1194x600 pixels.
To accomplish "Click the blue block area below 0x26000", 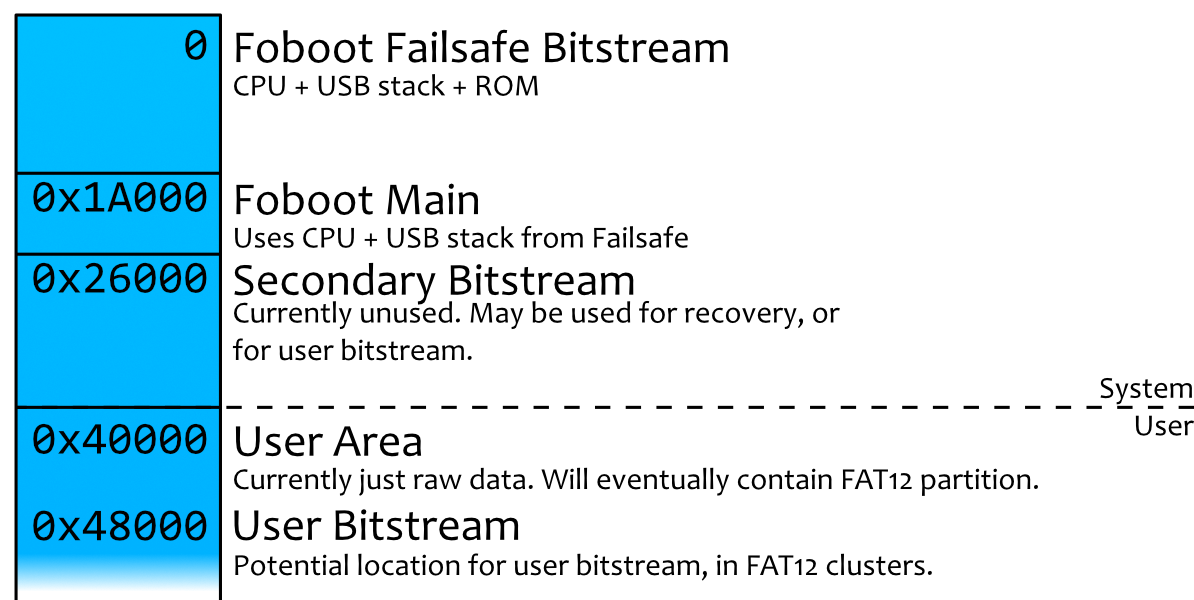I will pyautogui.click(x=118, y=350).
